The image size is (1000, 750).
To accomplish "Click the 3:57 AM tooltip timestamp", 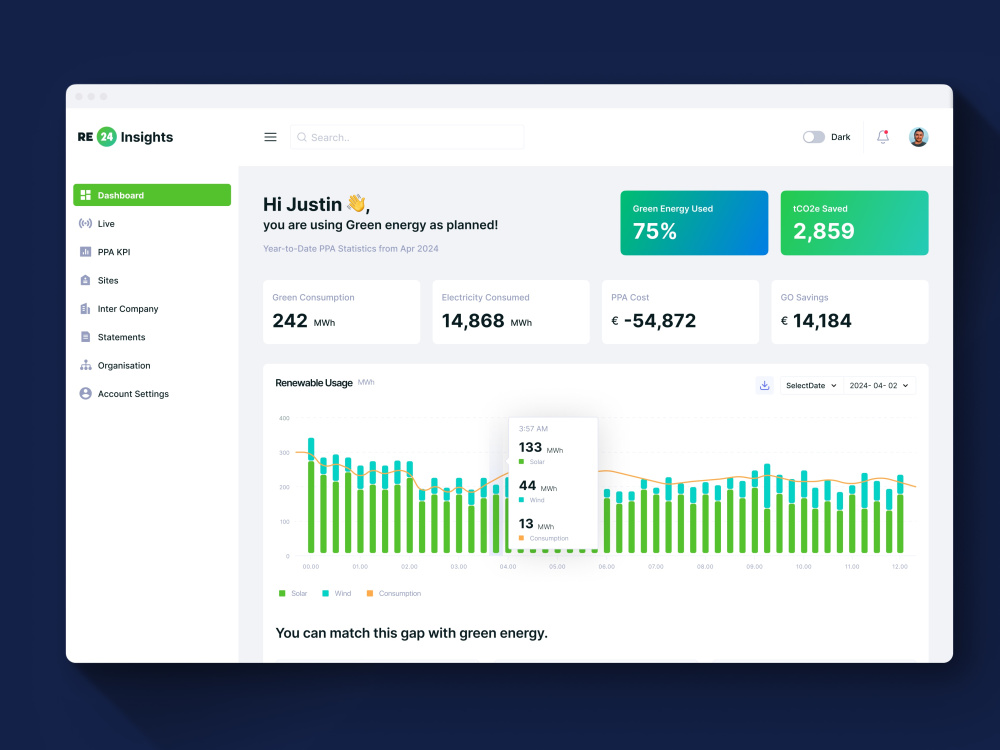I will click(533, 429).
